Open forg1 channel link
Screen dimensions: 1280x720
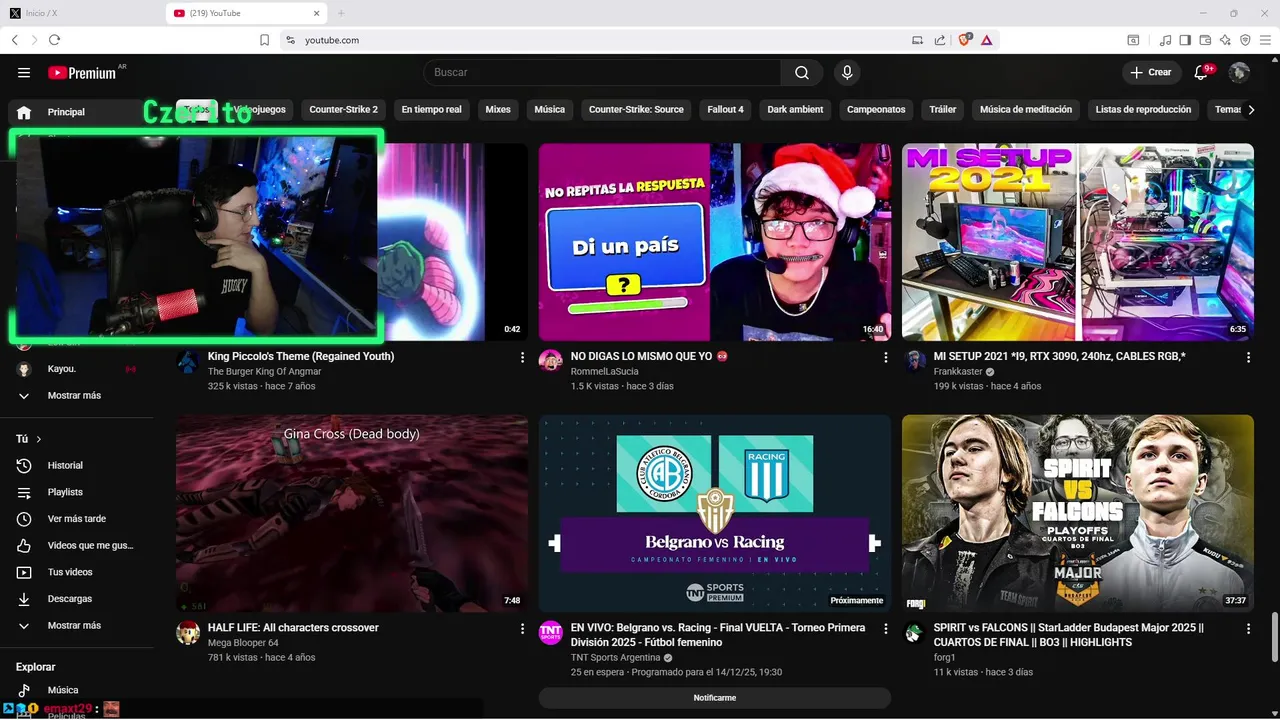point(945,658)
